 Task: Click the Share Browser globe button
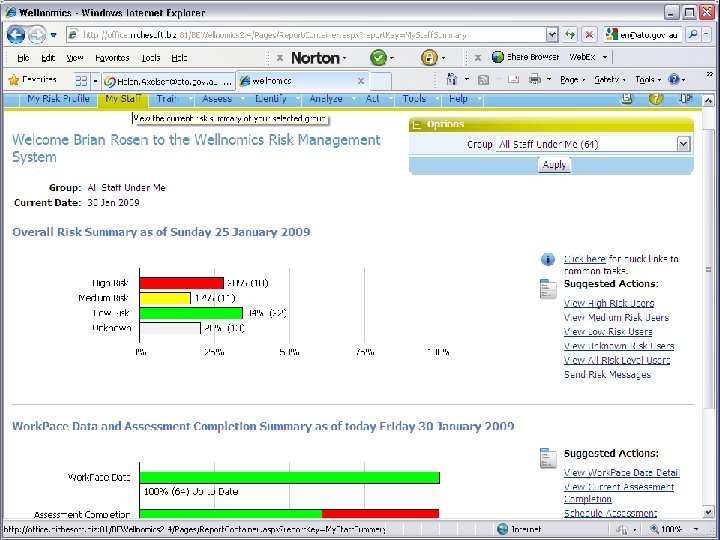pyautogui.click(x=525, y=57)
